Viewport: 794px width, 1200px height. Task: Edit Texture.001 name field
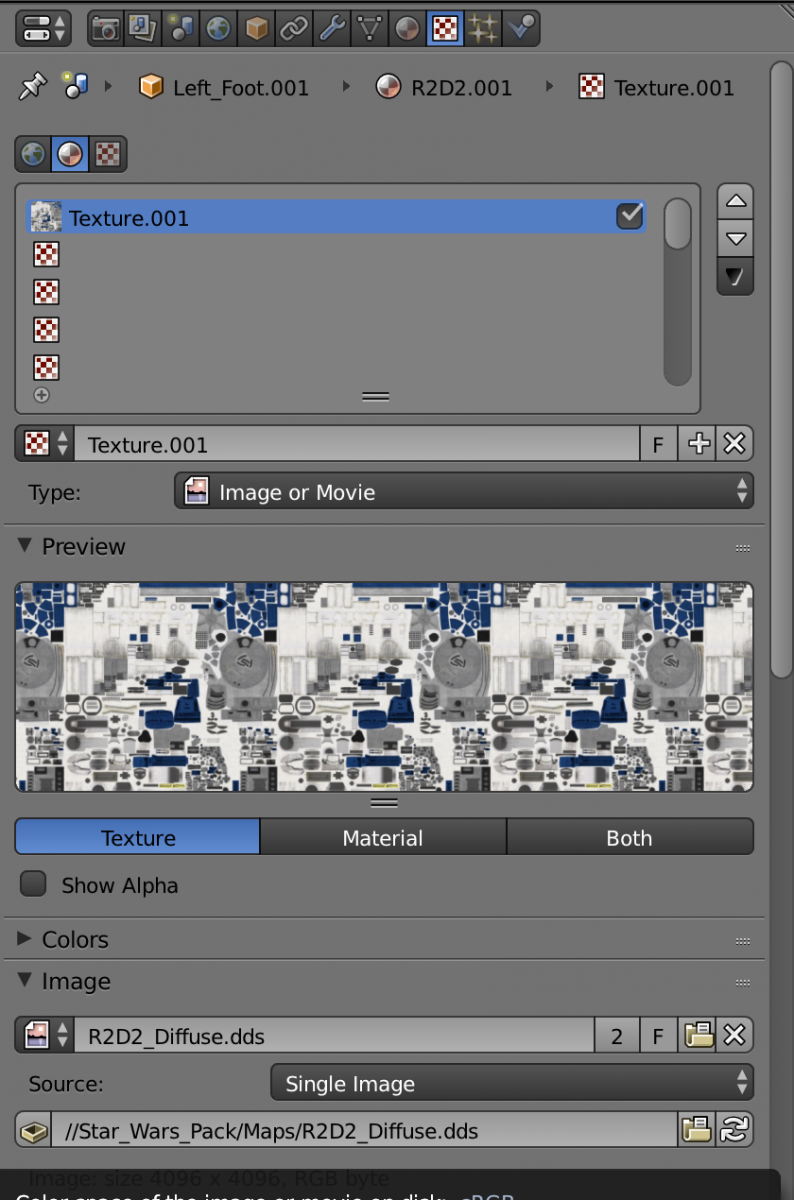point(357,444)
